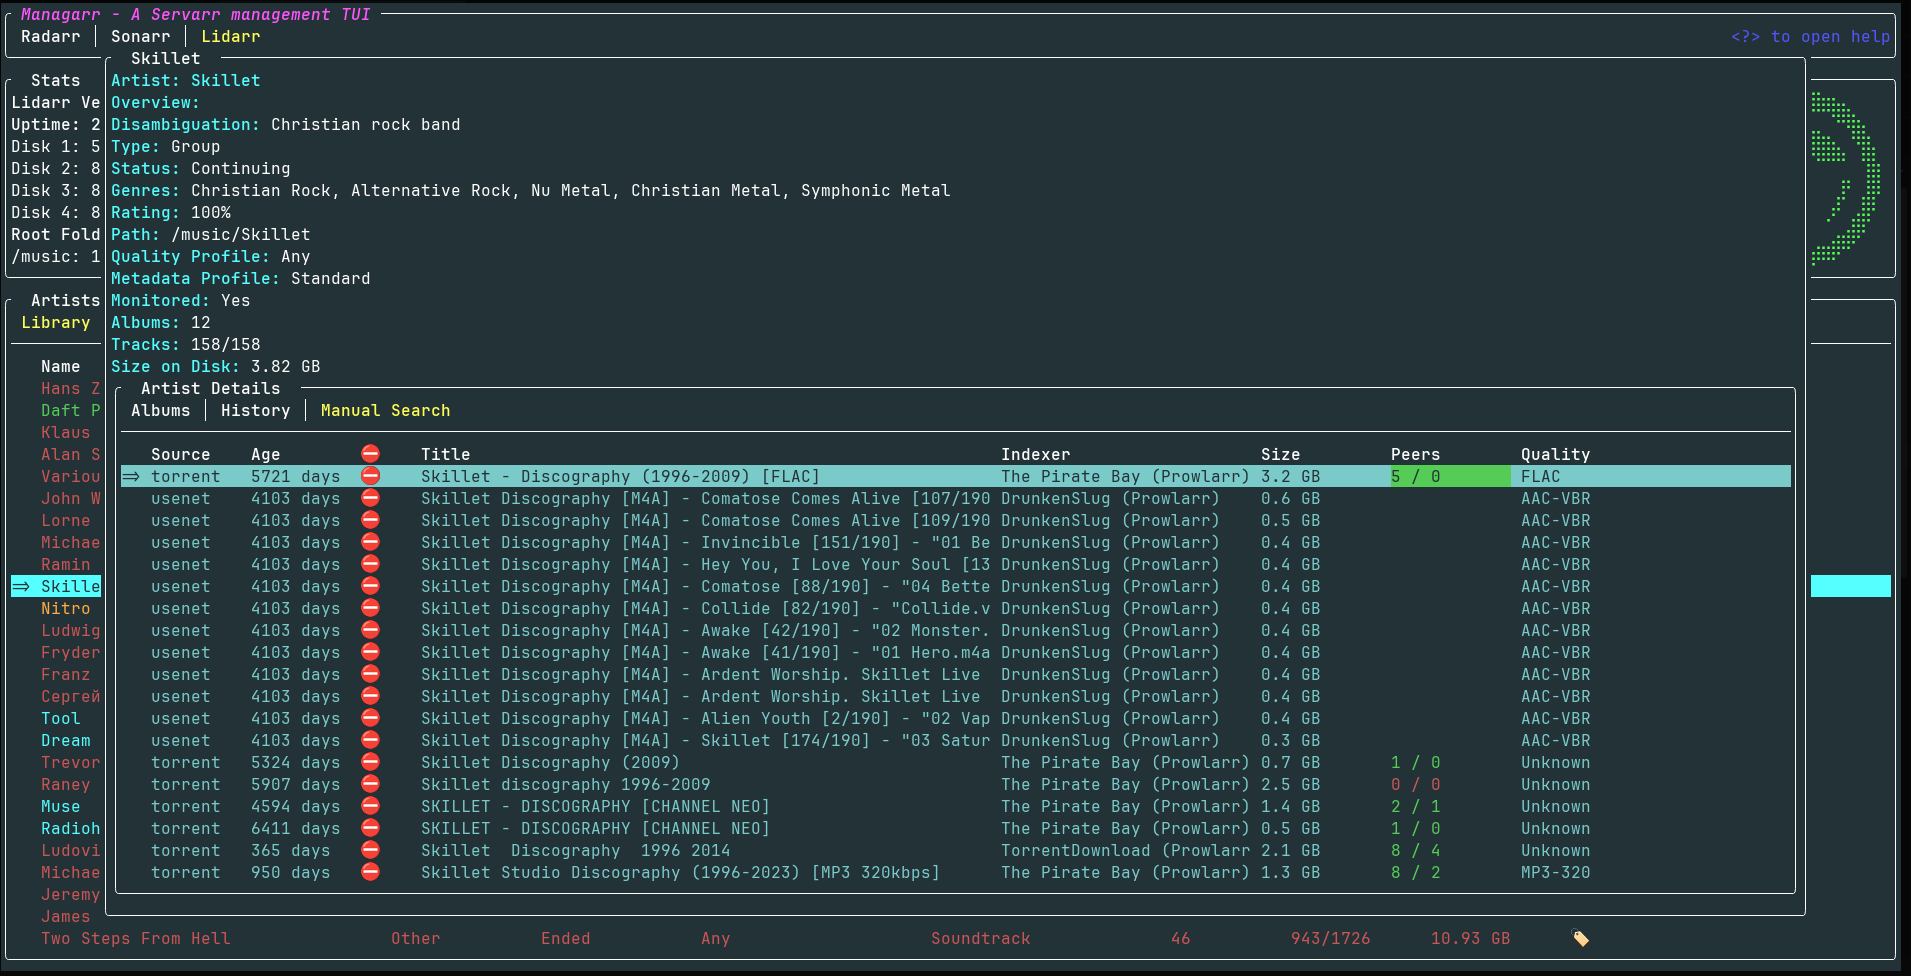Sort by the Size column header
Viewport: 1911px width, 976px height.
pyautogui.click(x=1280, y=454)
